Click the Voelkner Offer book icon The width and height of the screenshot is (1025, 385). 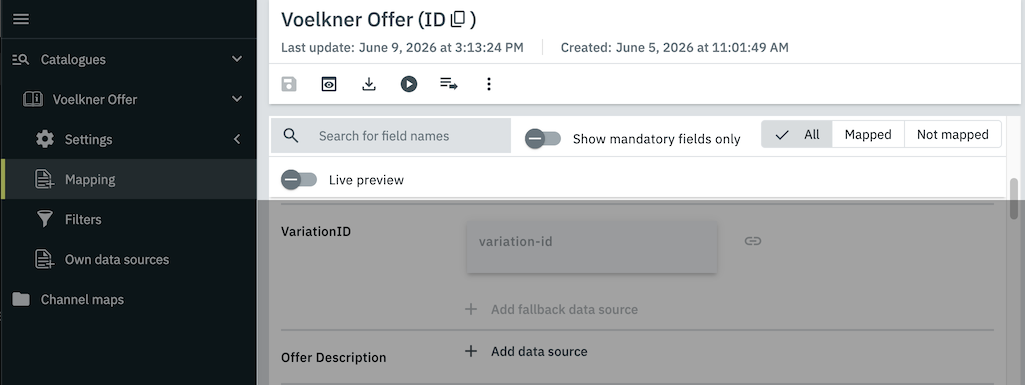coord(33,99)
